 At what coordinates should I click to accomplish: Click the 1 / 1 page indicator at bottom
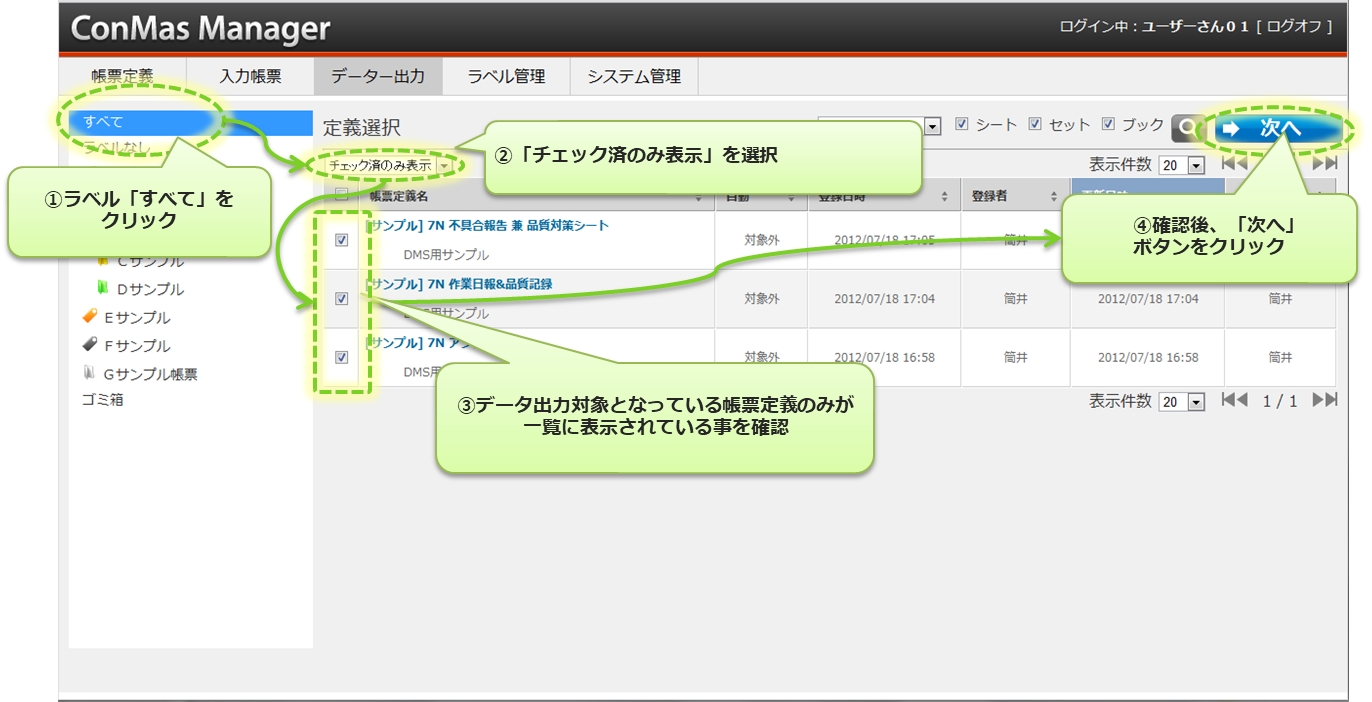pos(1280,401)
